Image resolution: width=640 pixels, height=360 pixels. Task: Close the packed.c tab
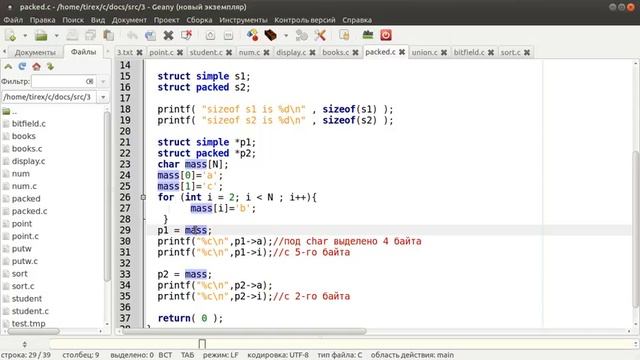click(x=402, y=52)
